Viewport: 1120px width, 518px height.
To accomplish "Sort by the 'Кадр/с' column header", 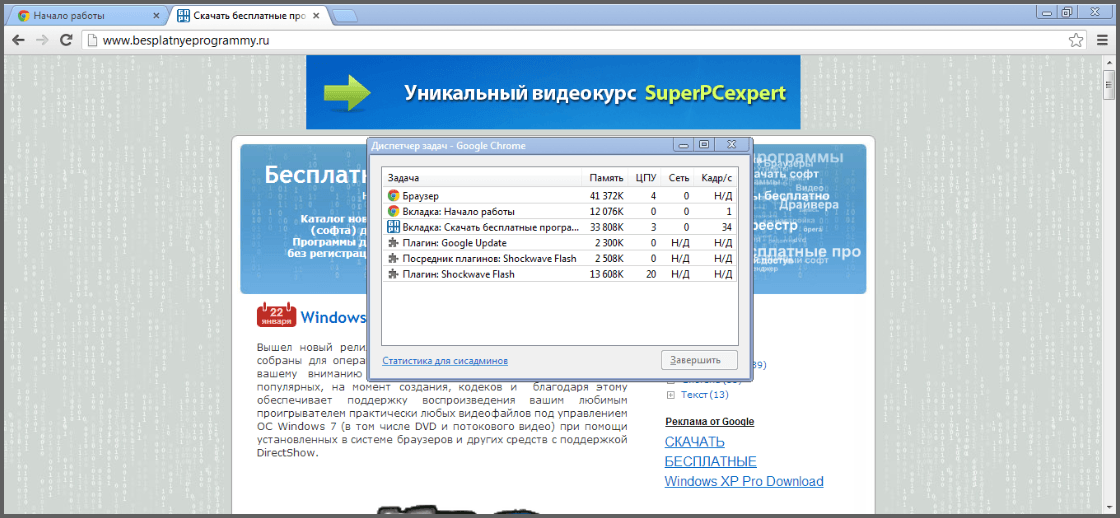I will 715,177.
